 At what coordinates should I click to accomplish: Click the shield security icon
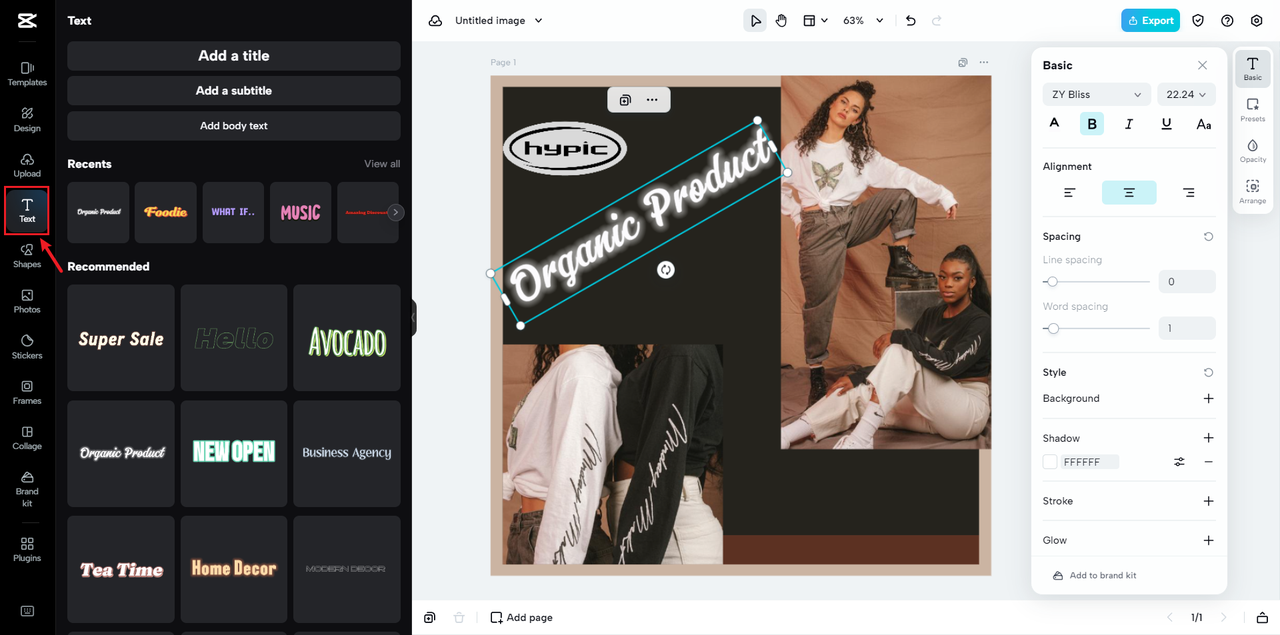(1198, 20)
